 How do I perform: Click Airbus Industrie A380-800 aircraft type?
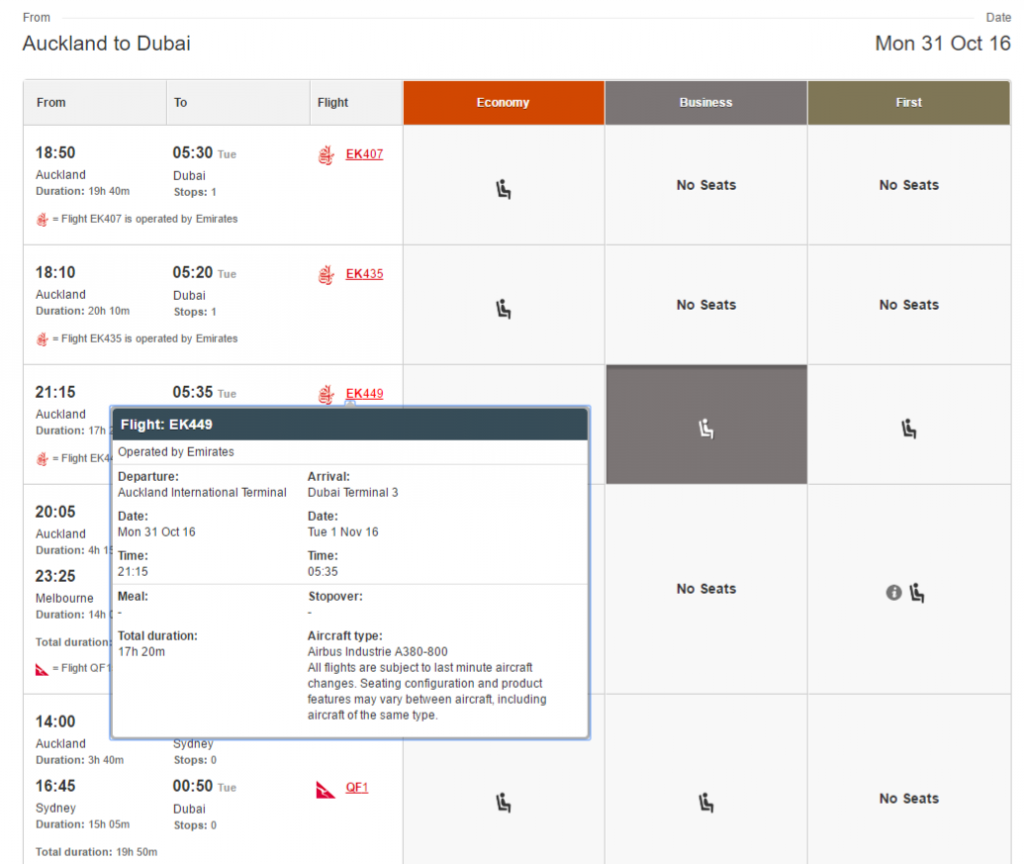pyautogui.click(x=377, y=652)
